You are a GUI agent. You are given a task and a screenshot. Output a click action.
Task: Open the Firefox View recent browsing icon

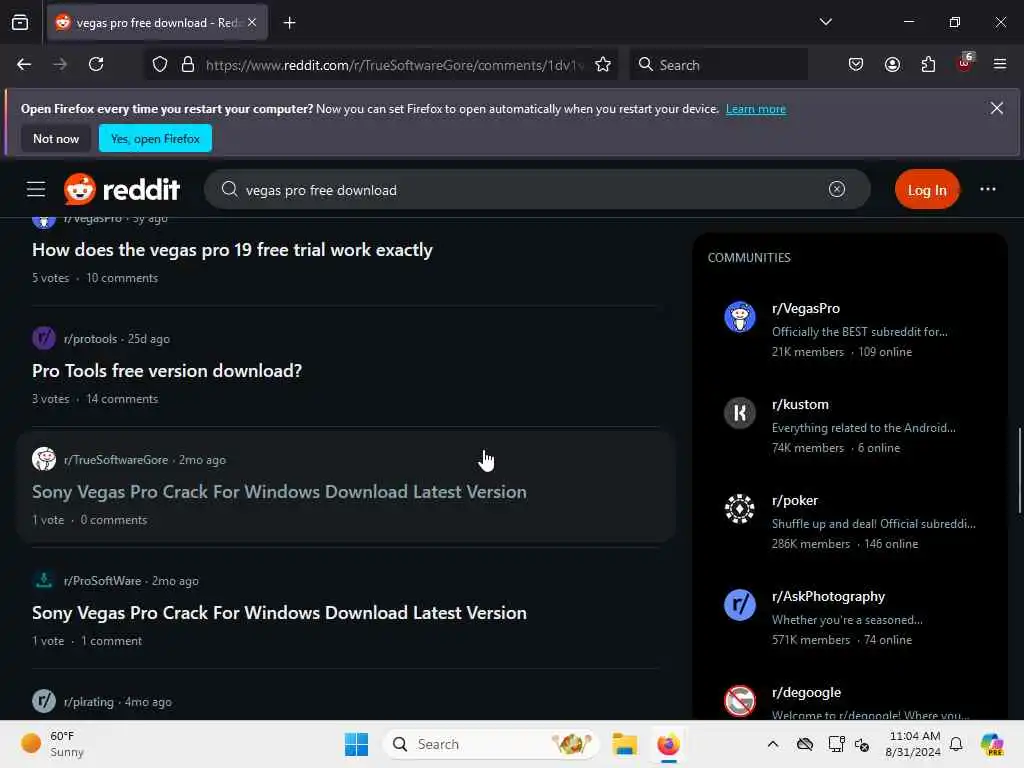click(x=20, y=23)
